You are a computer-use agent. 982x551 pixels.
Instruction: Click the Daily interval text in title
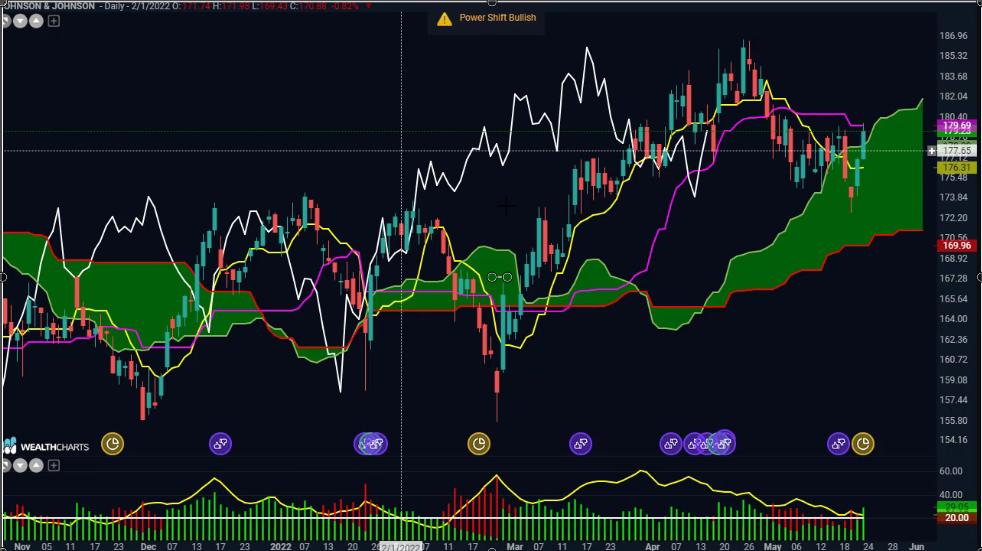click(115, 6)
